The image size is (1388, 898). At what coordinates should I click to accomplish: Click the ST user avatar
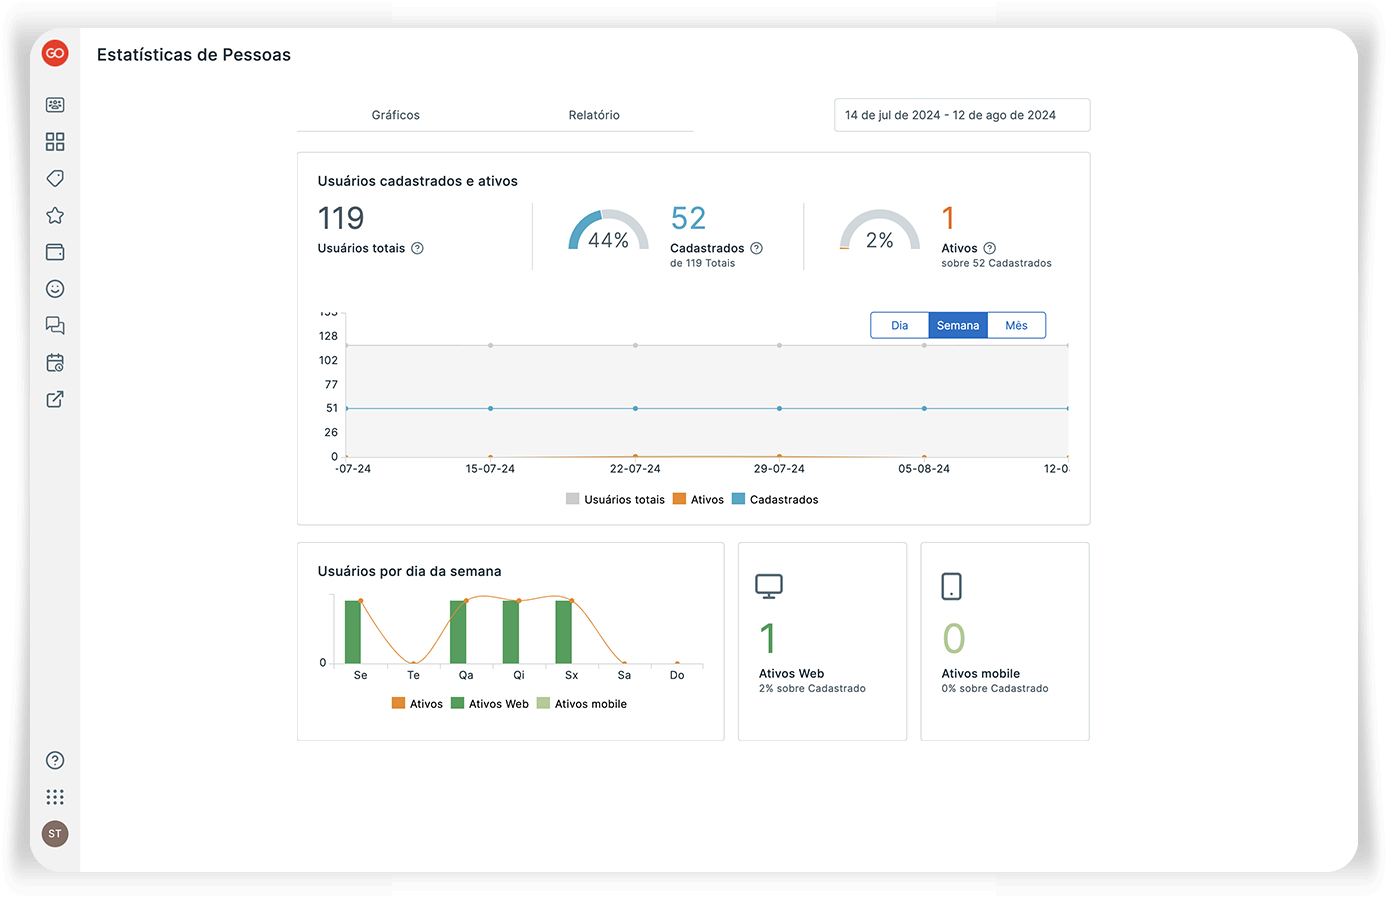[55, 834]
